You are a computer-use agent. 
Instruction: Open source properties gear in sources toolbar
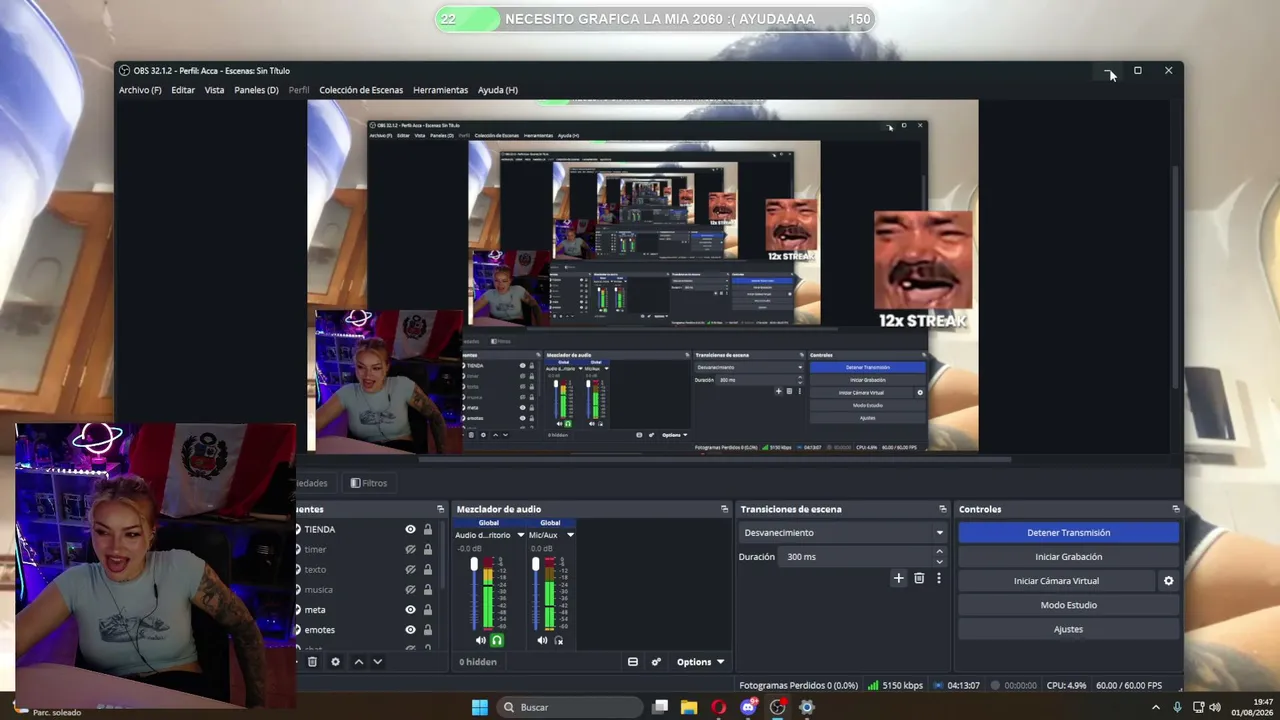tap(335, 662)
